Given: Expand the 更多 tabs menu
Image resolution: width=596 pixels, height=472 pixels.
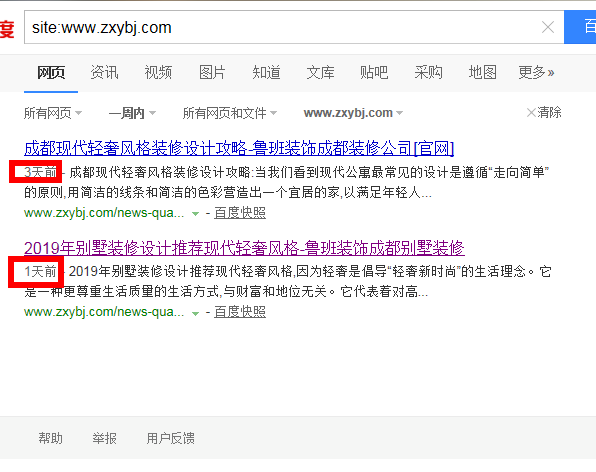Looking at the screenshot, I should (536, 72).
